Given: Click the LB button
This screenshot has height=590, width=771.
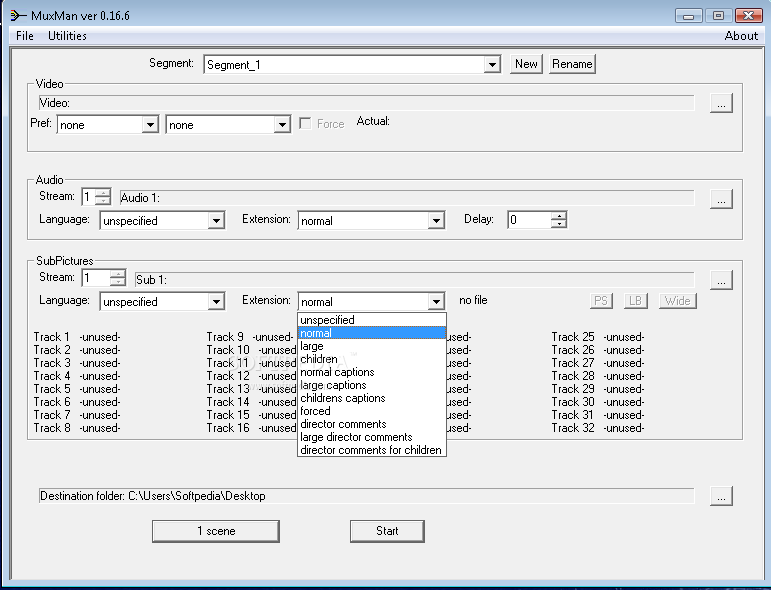Looking at the screenshot, I should tap(635, 300).
